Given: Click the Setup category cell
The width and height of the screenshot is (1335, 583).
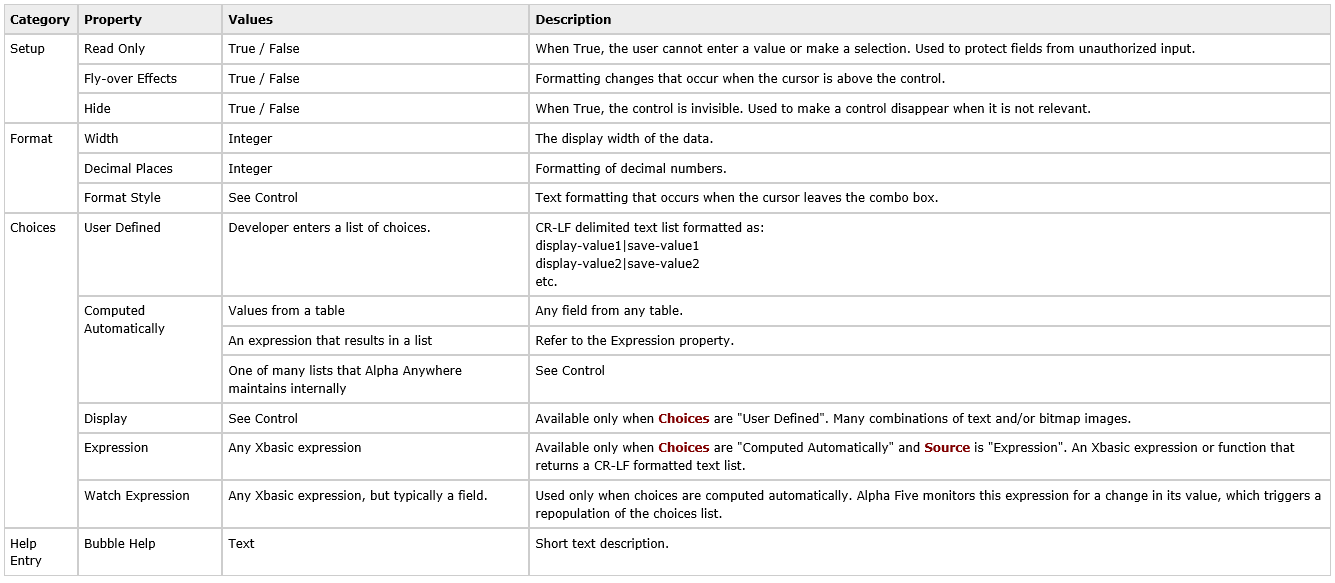Looking at the screenshot, I should pyautogui.click(x=40, y=78).
